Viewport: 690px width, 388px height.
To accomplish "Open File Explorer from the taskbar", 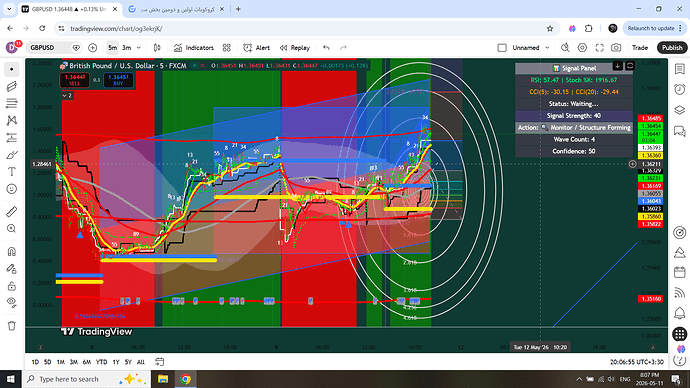I will 163,379.
